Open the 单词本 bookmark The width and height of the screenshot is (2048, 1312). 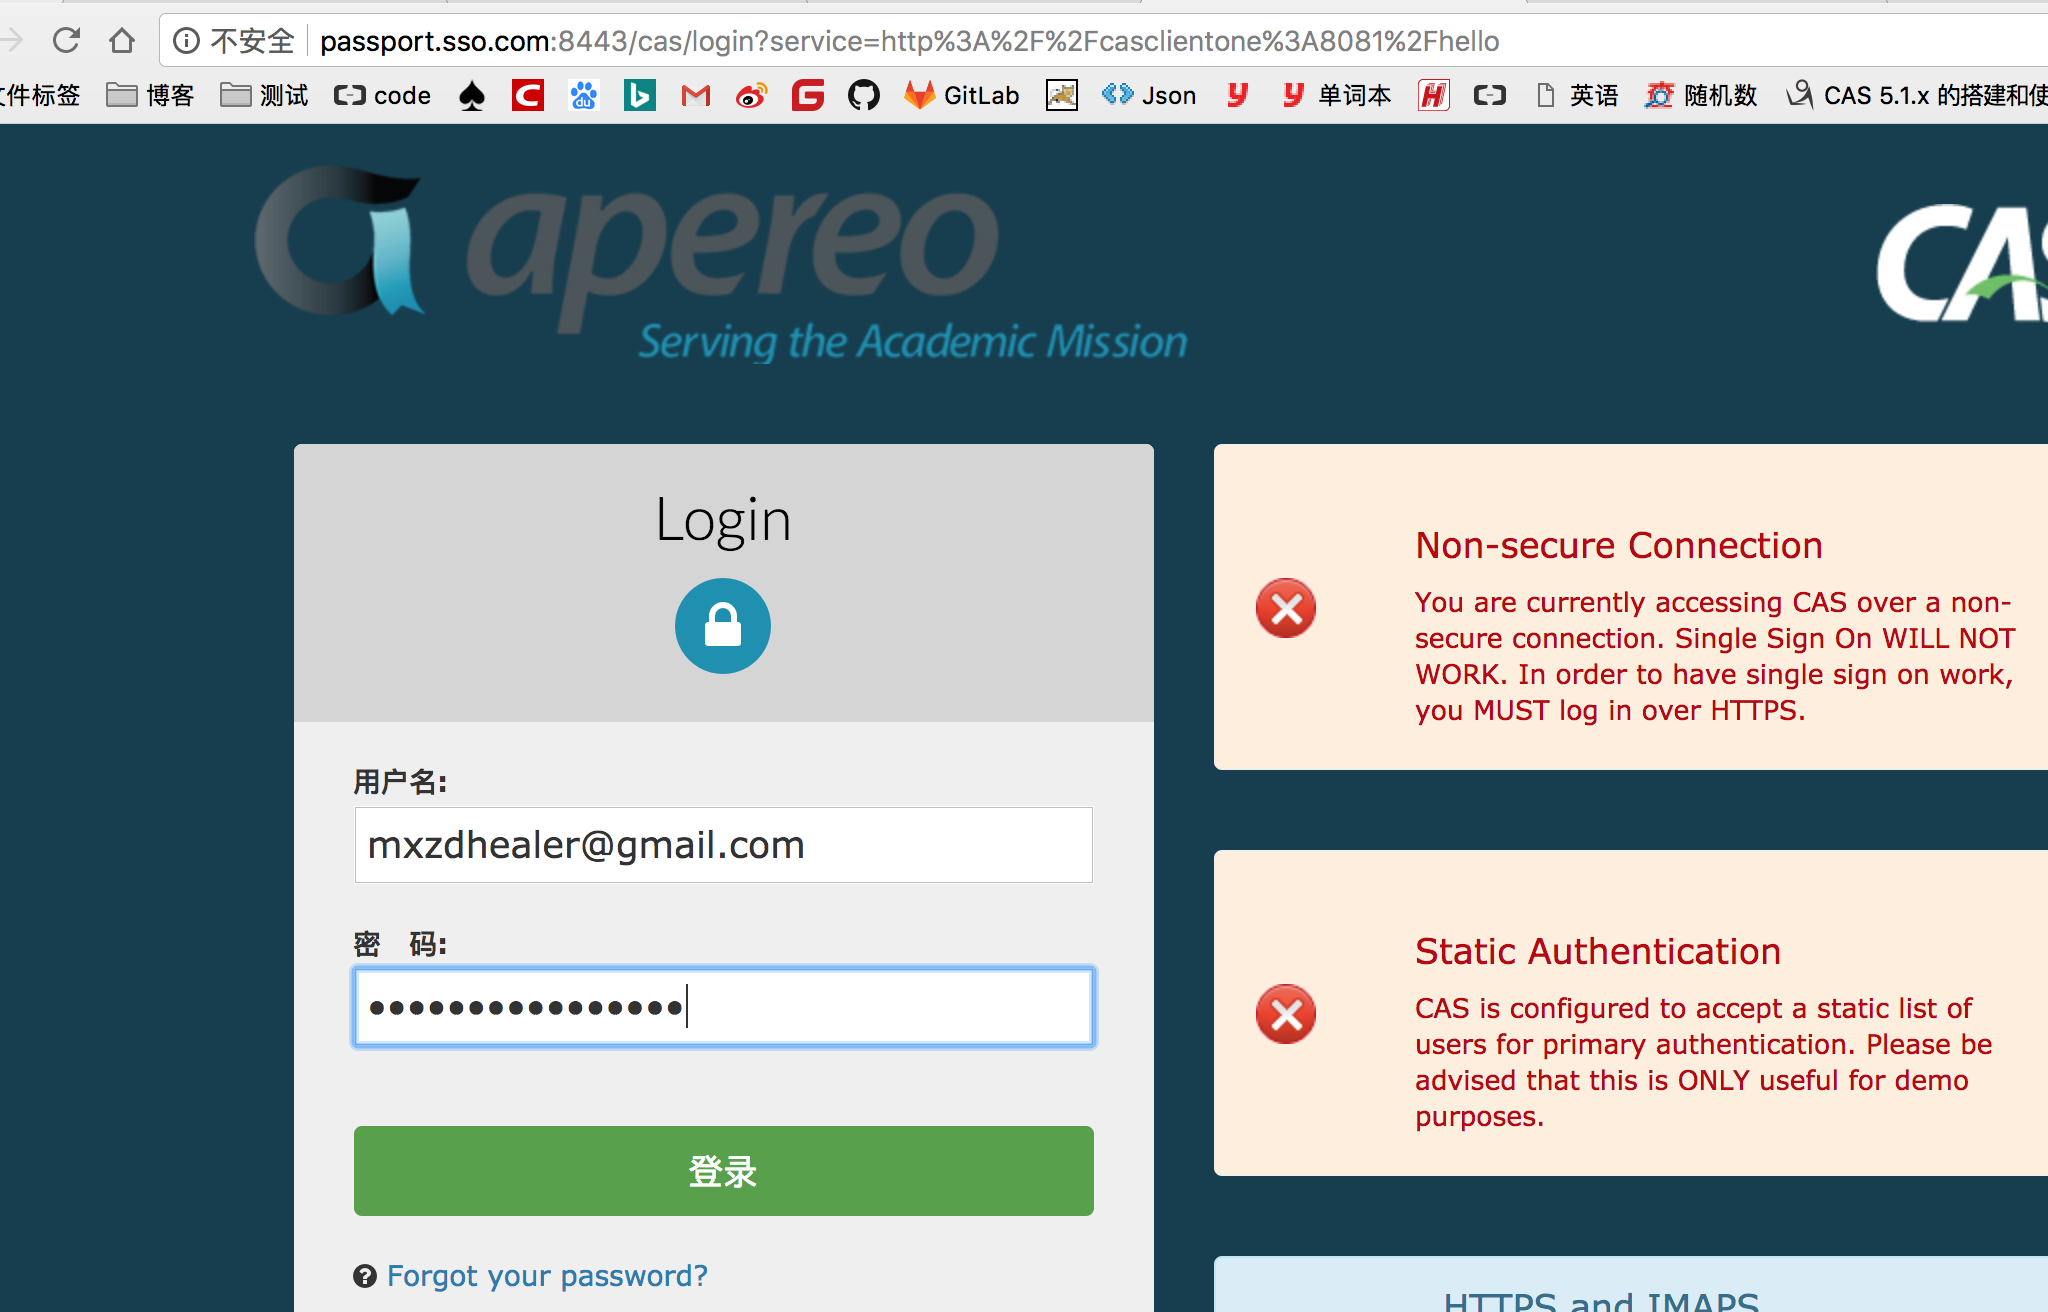tap(1336, 95)
